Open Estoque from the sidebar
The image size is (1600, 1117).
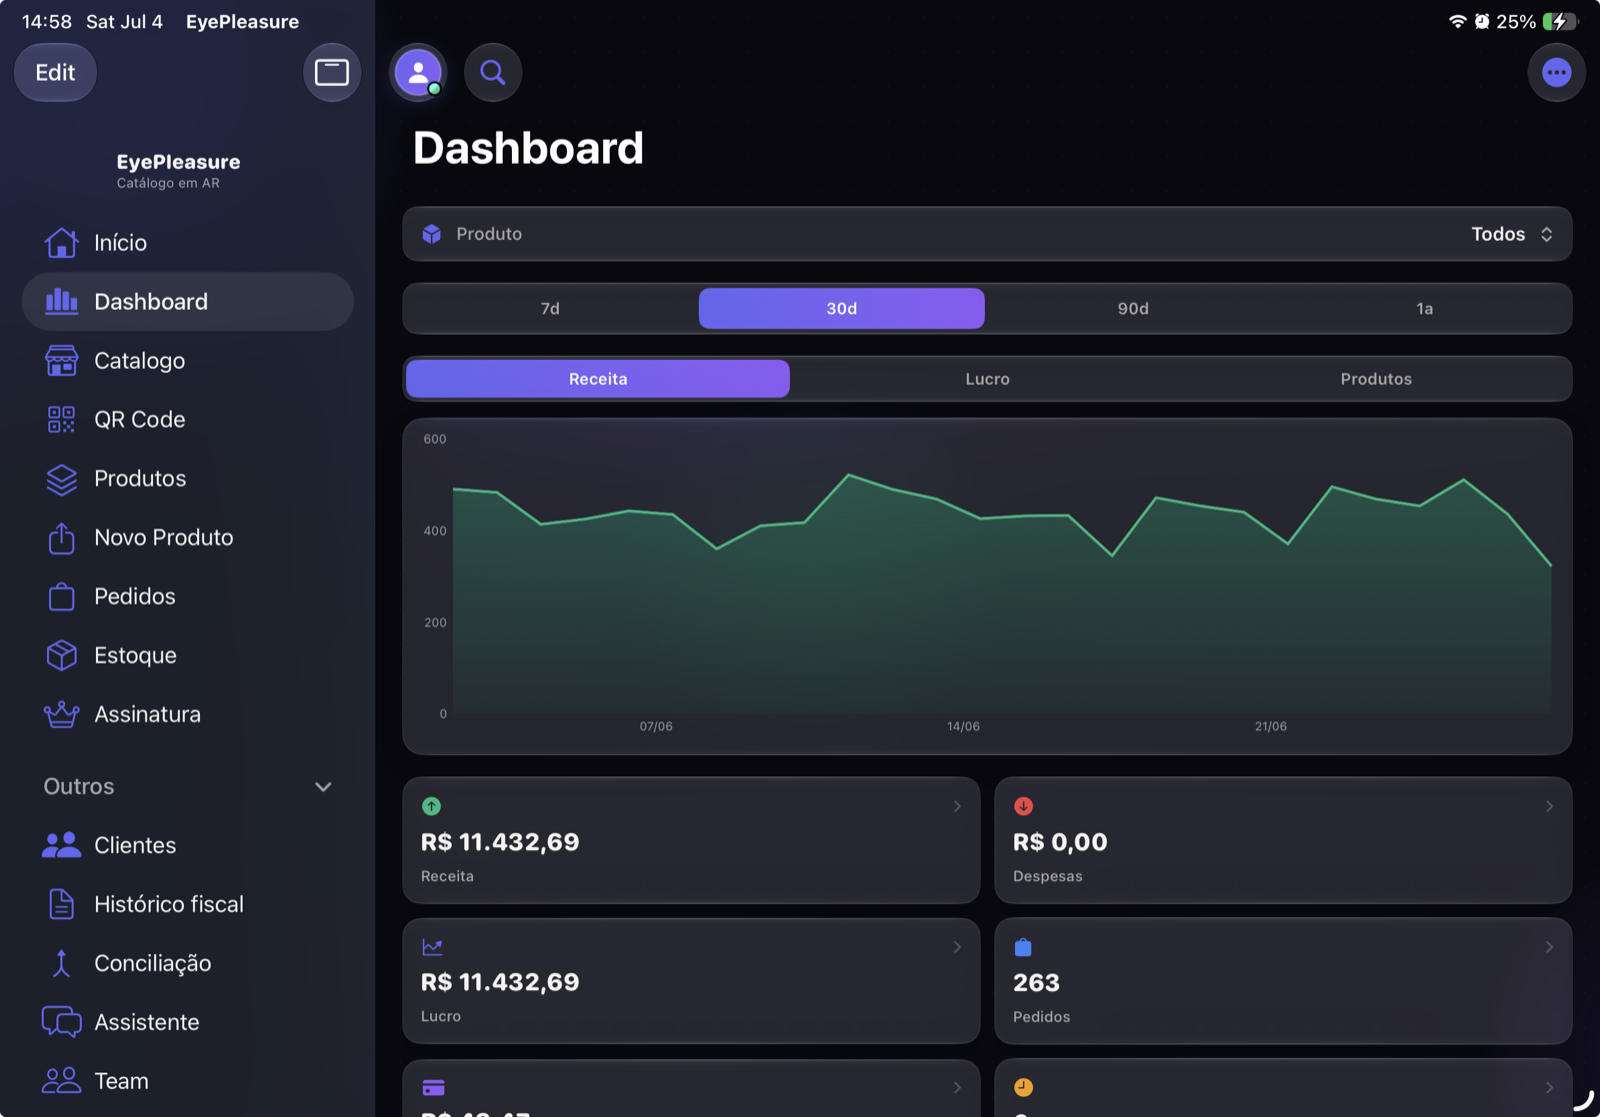click(x=187, y=655)
